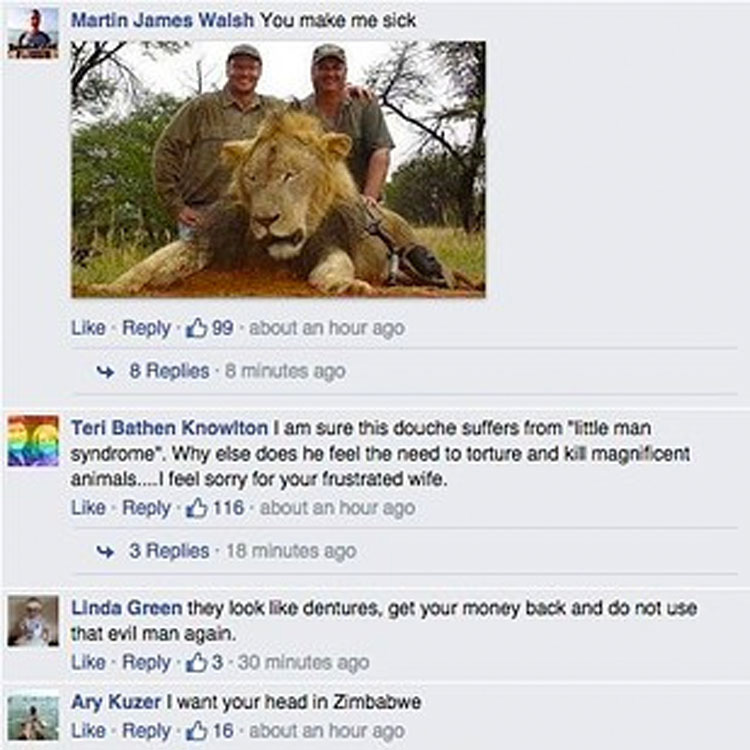Reply to Ary Kuzer's comment
Viewport: 750px width, 750px height.
click(x=146, y=731)
